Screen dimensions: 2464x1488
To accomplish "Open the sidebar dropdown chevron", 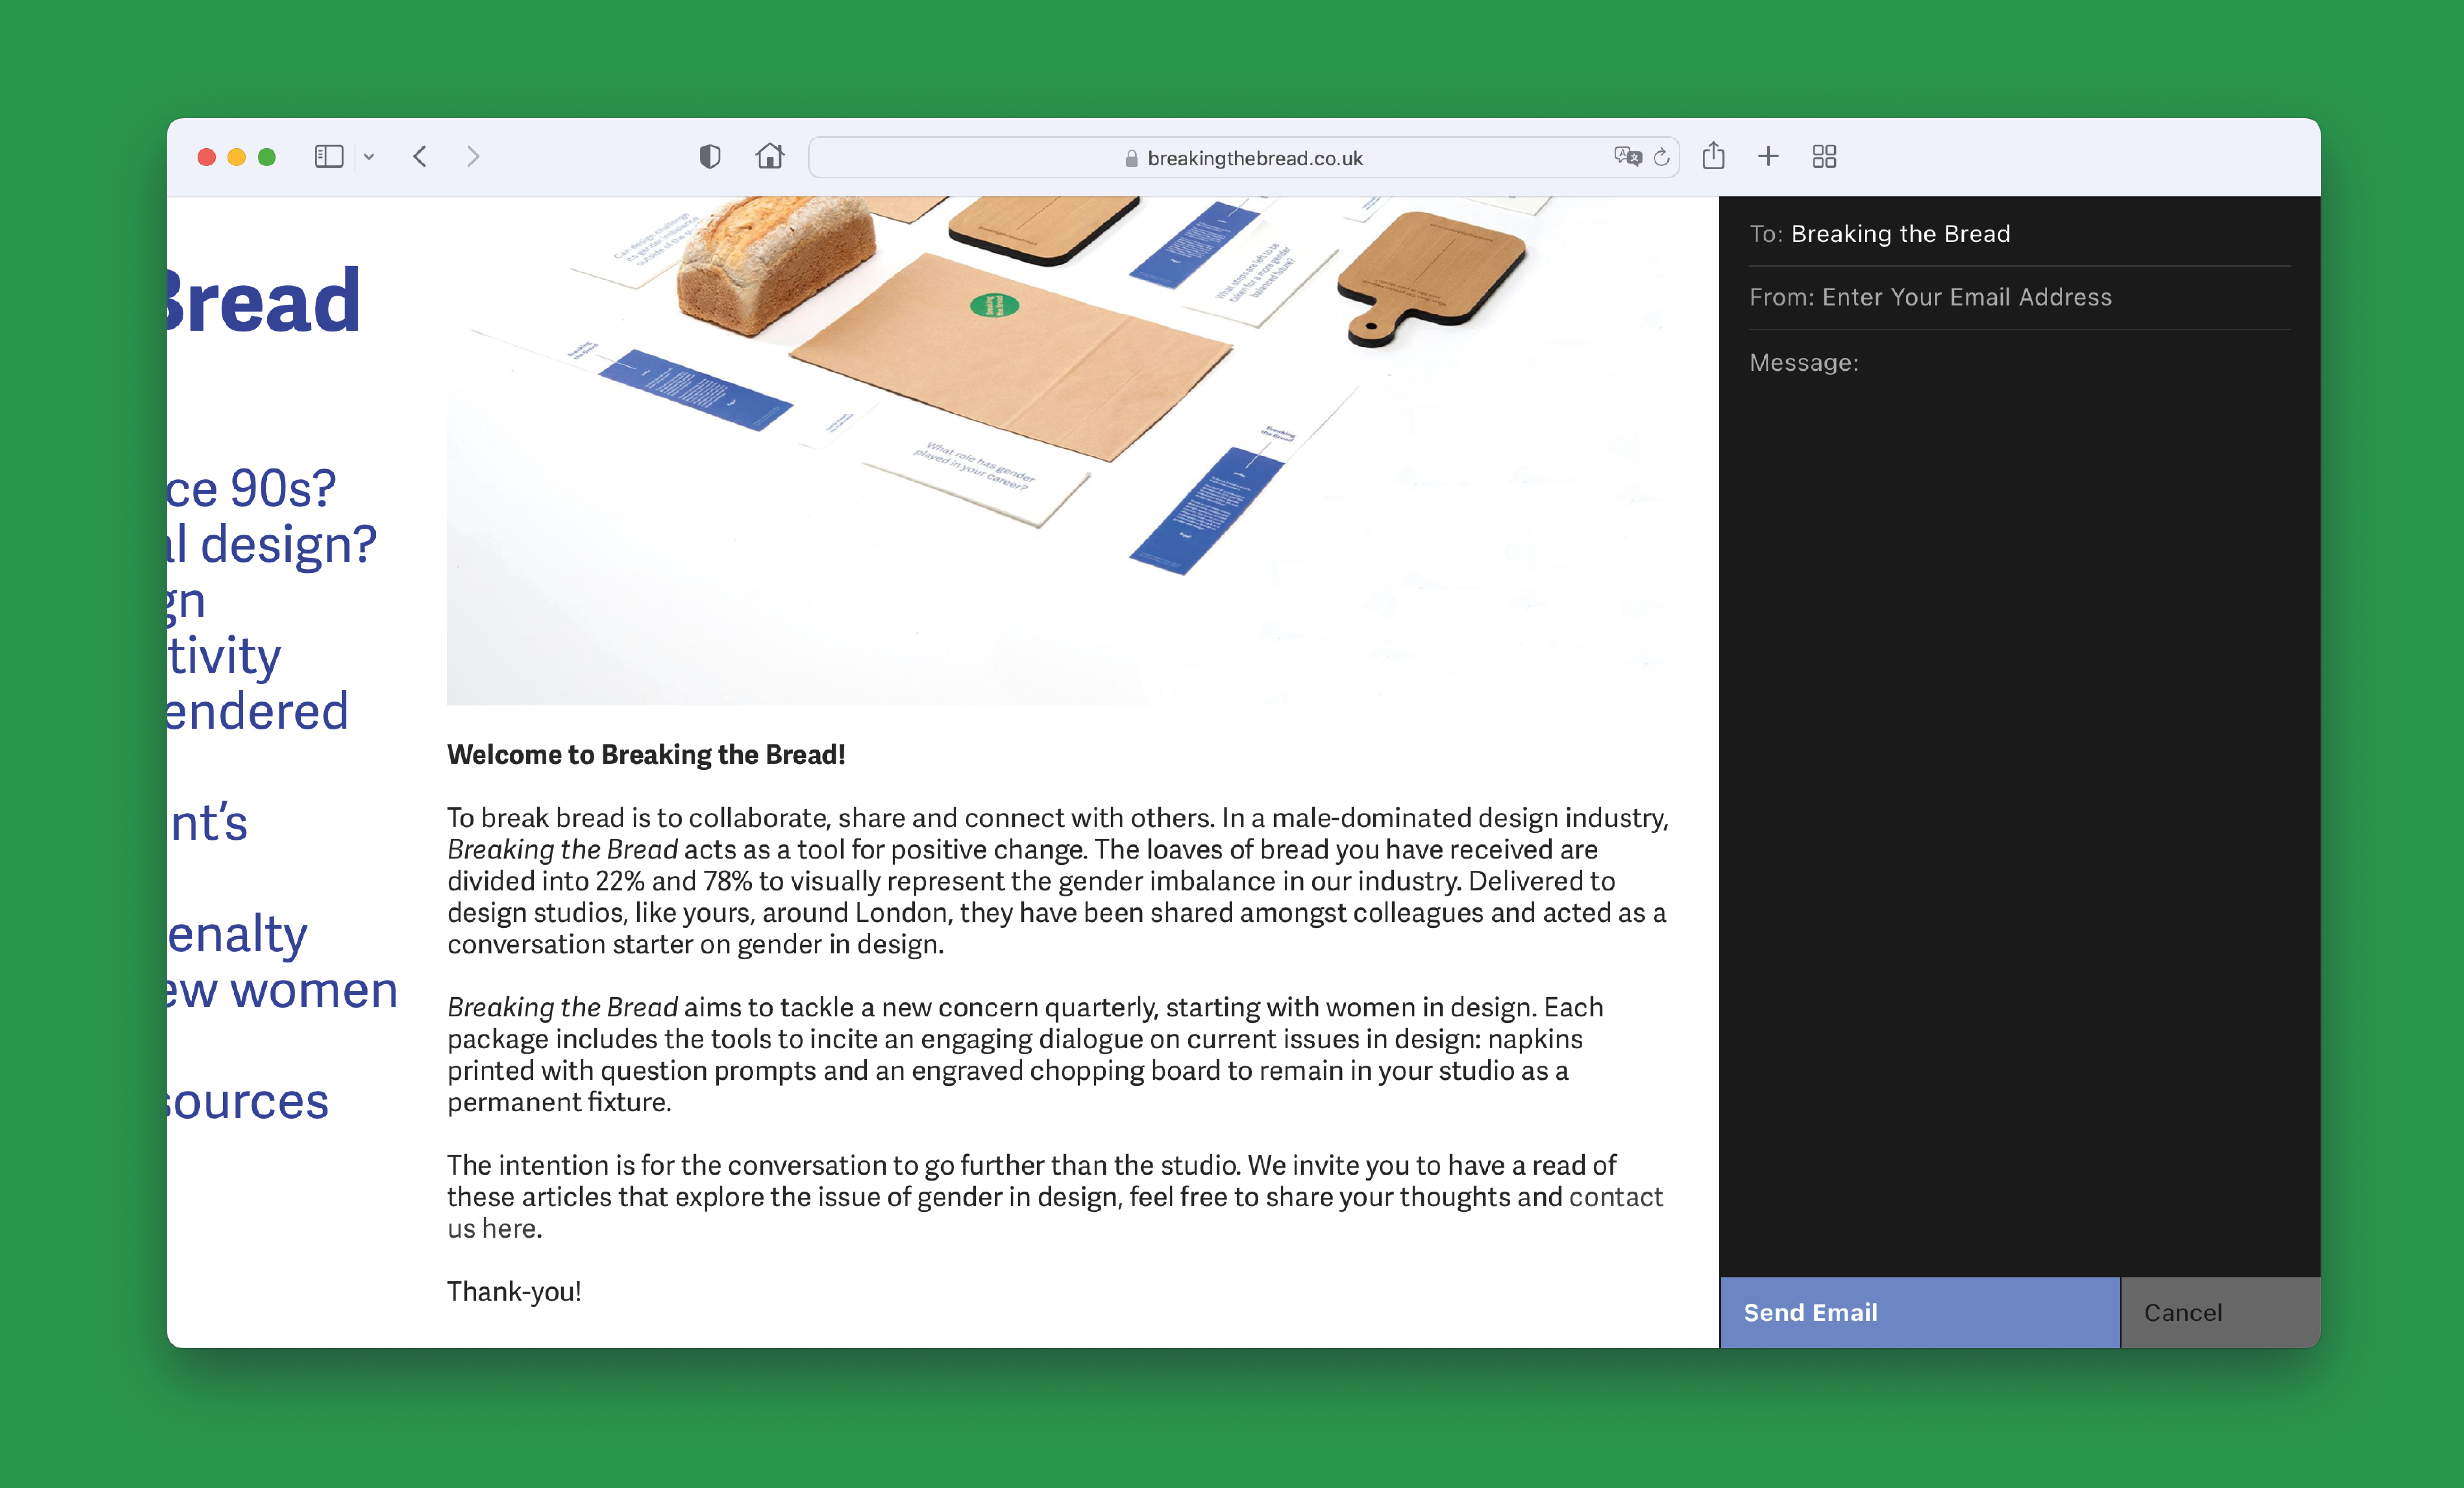I will coord(369,157).
